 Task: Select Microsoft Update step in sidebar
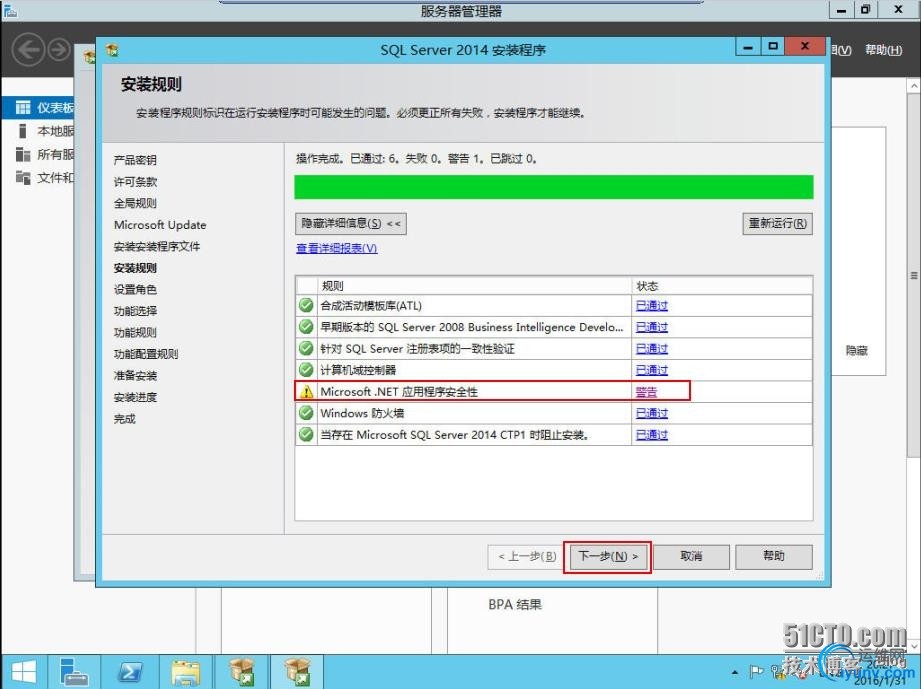pos(160,225)
